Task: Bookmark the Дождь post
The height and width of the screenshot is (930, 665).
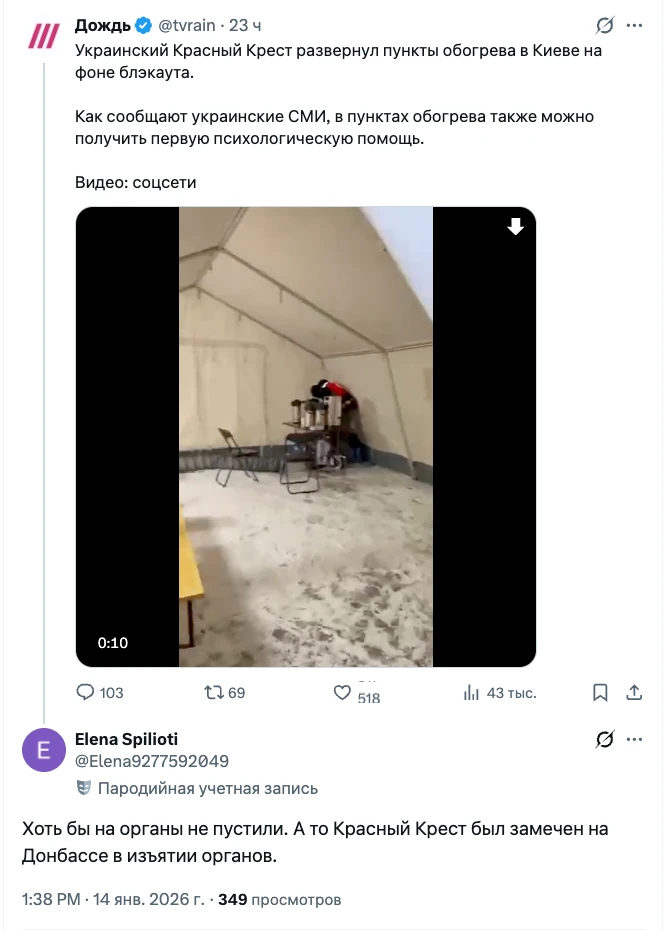Action: [x=600, y=692]
